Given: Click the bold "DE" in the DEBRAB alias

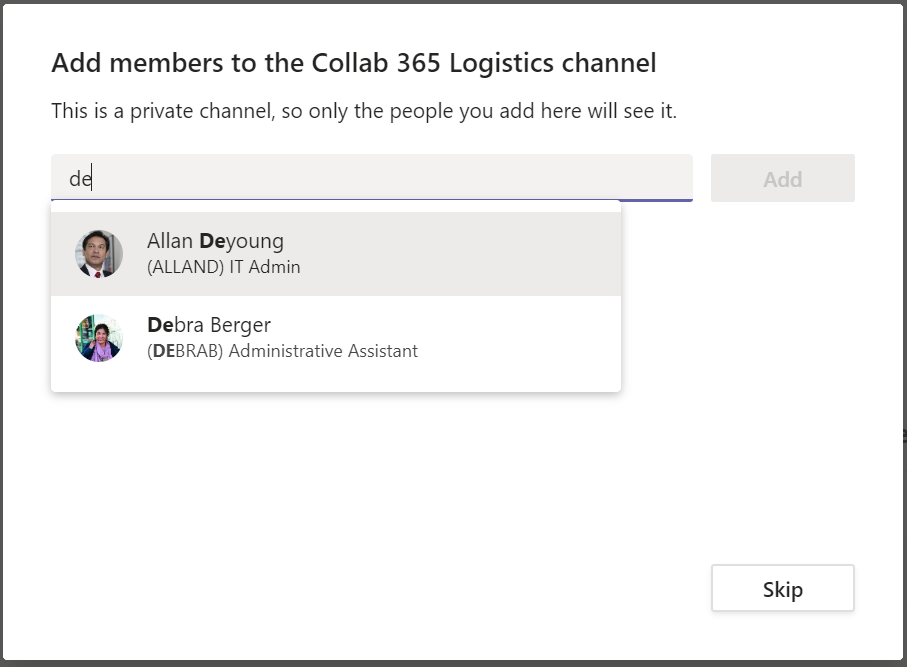Looking at the screenshot, I should 164,351.
